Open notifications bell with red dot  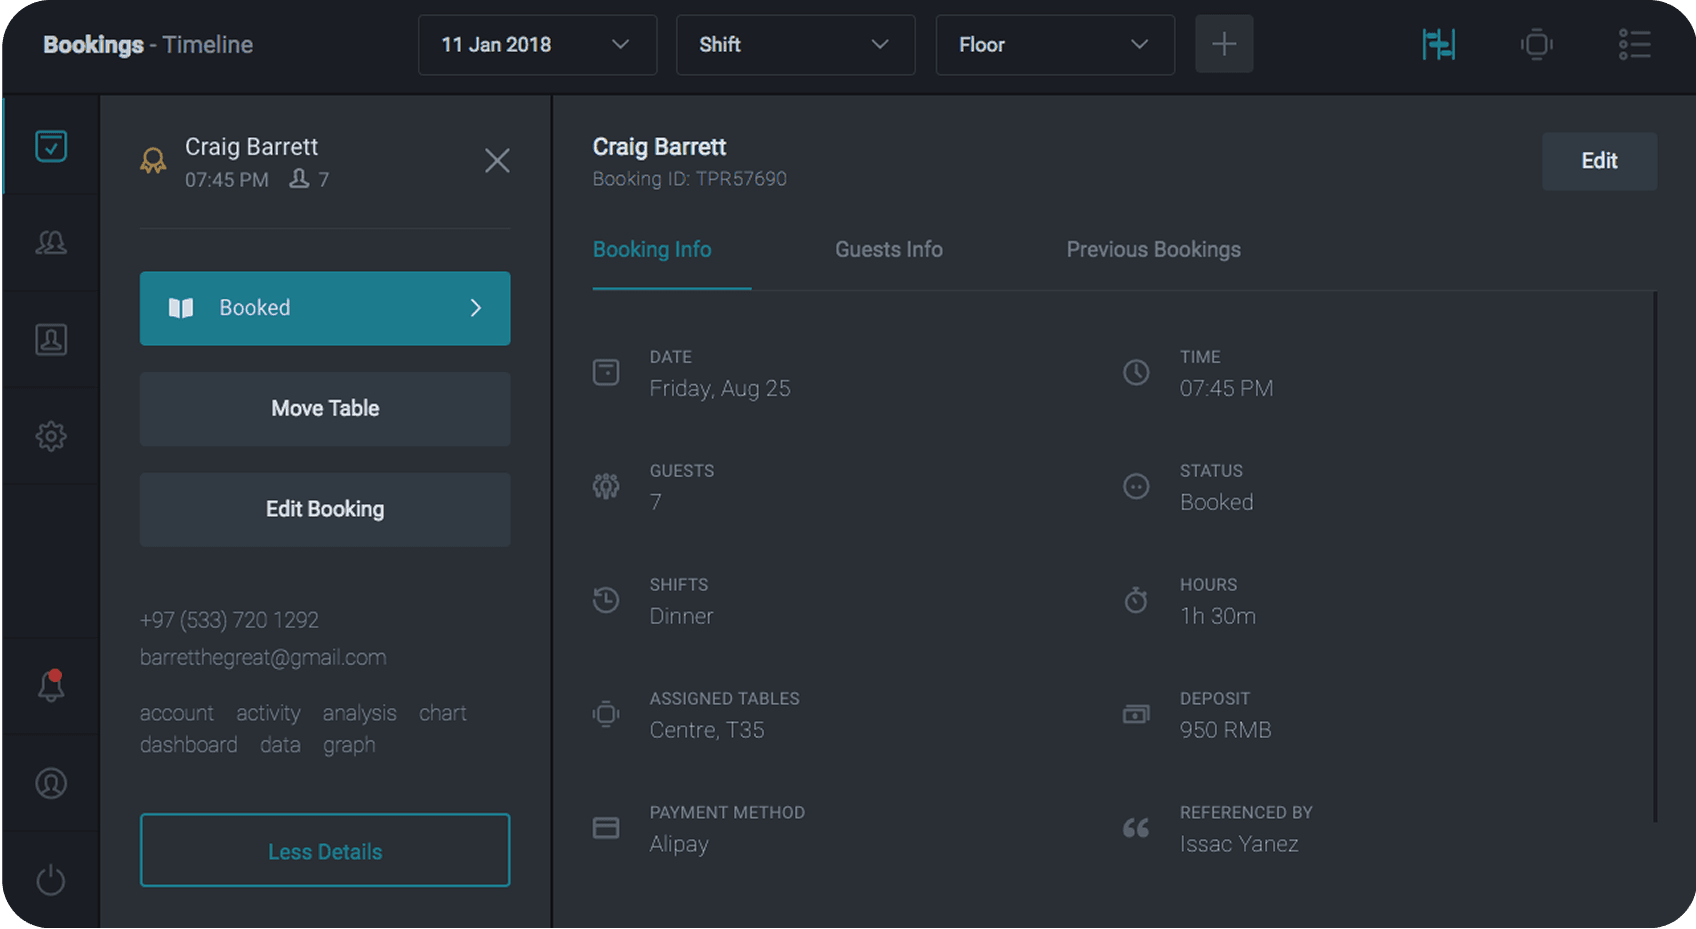coord(51,686)
